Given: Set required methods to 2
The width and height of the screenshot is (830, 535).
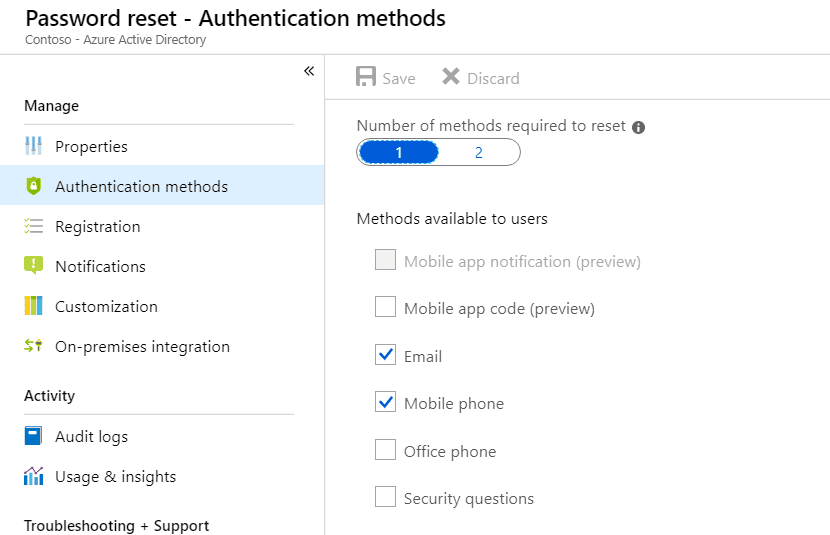Looking at the screenshot, I should (479, 152).
